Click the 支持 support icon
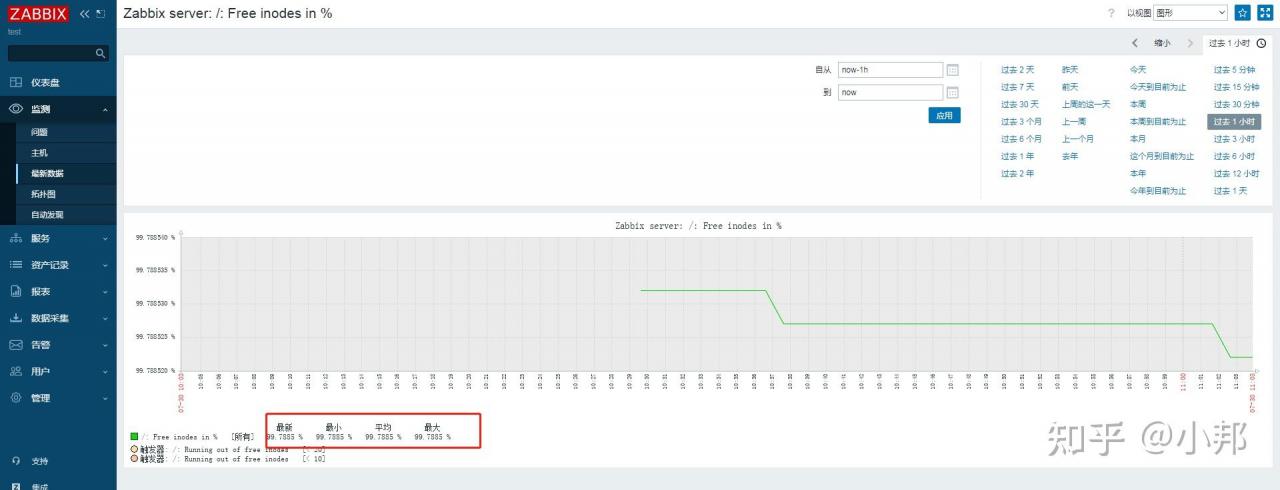The width and height of the screenshot is (1280, 490). [x=16, y=461]
